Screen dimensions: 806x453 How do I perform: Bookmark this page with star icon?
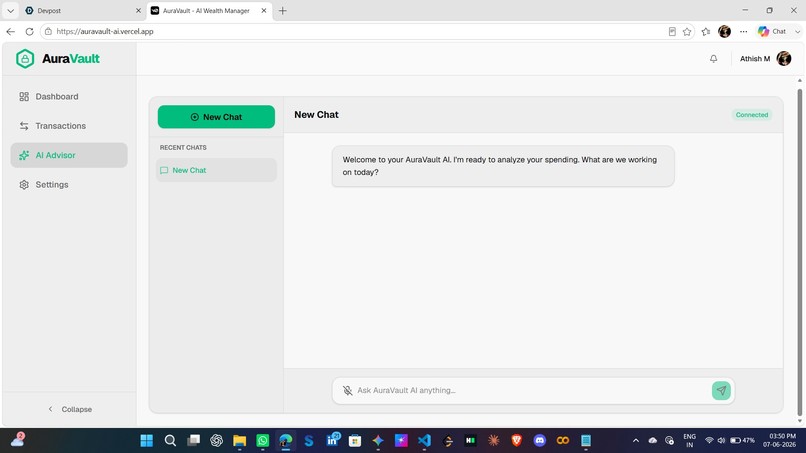pyautogui.click(x=687, y=31)
